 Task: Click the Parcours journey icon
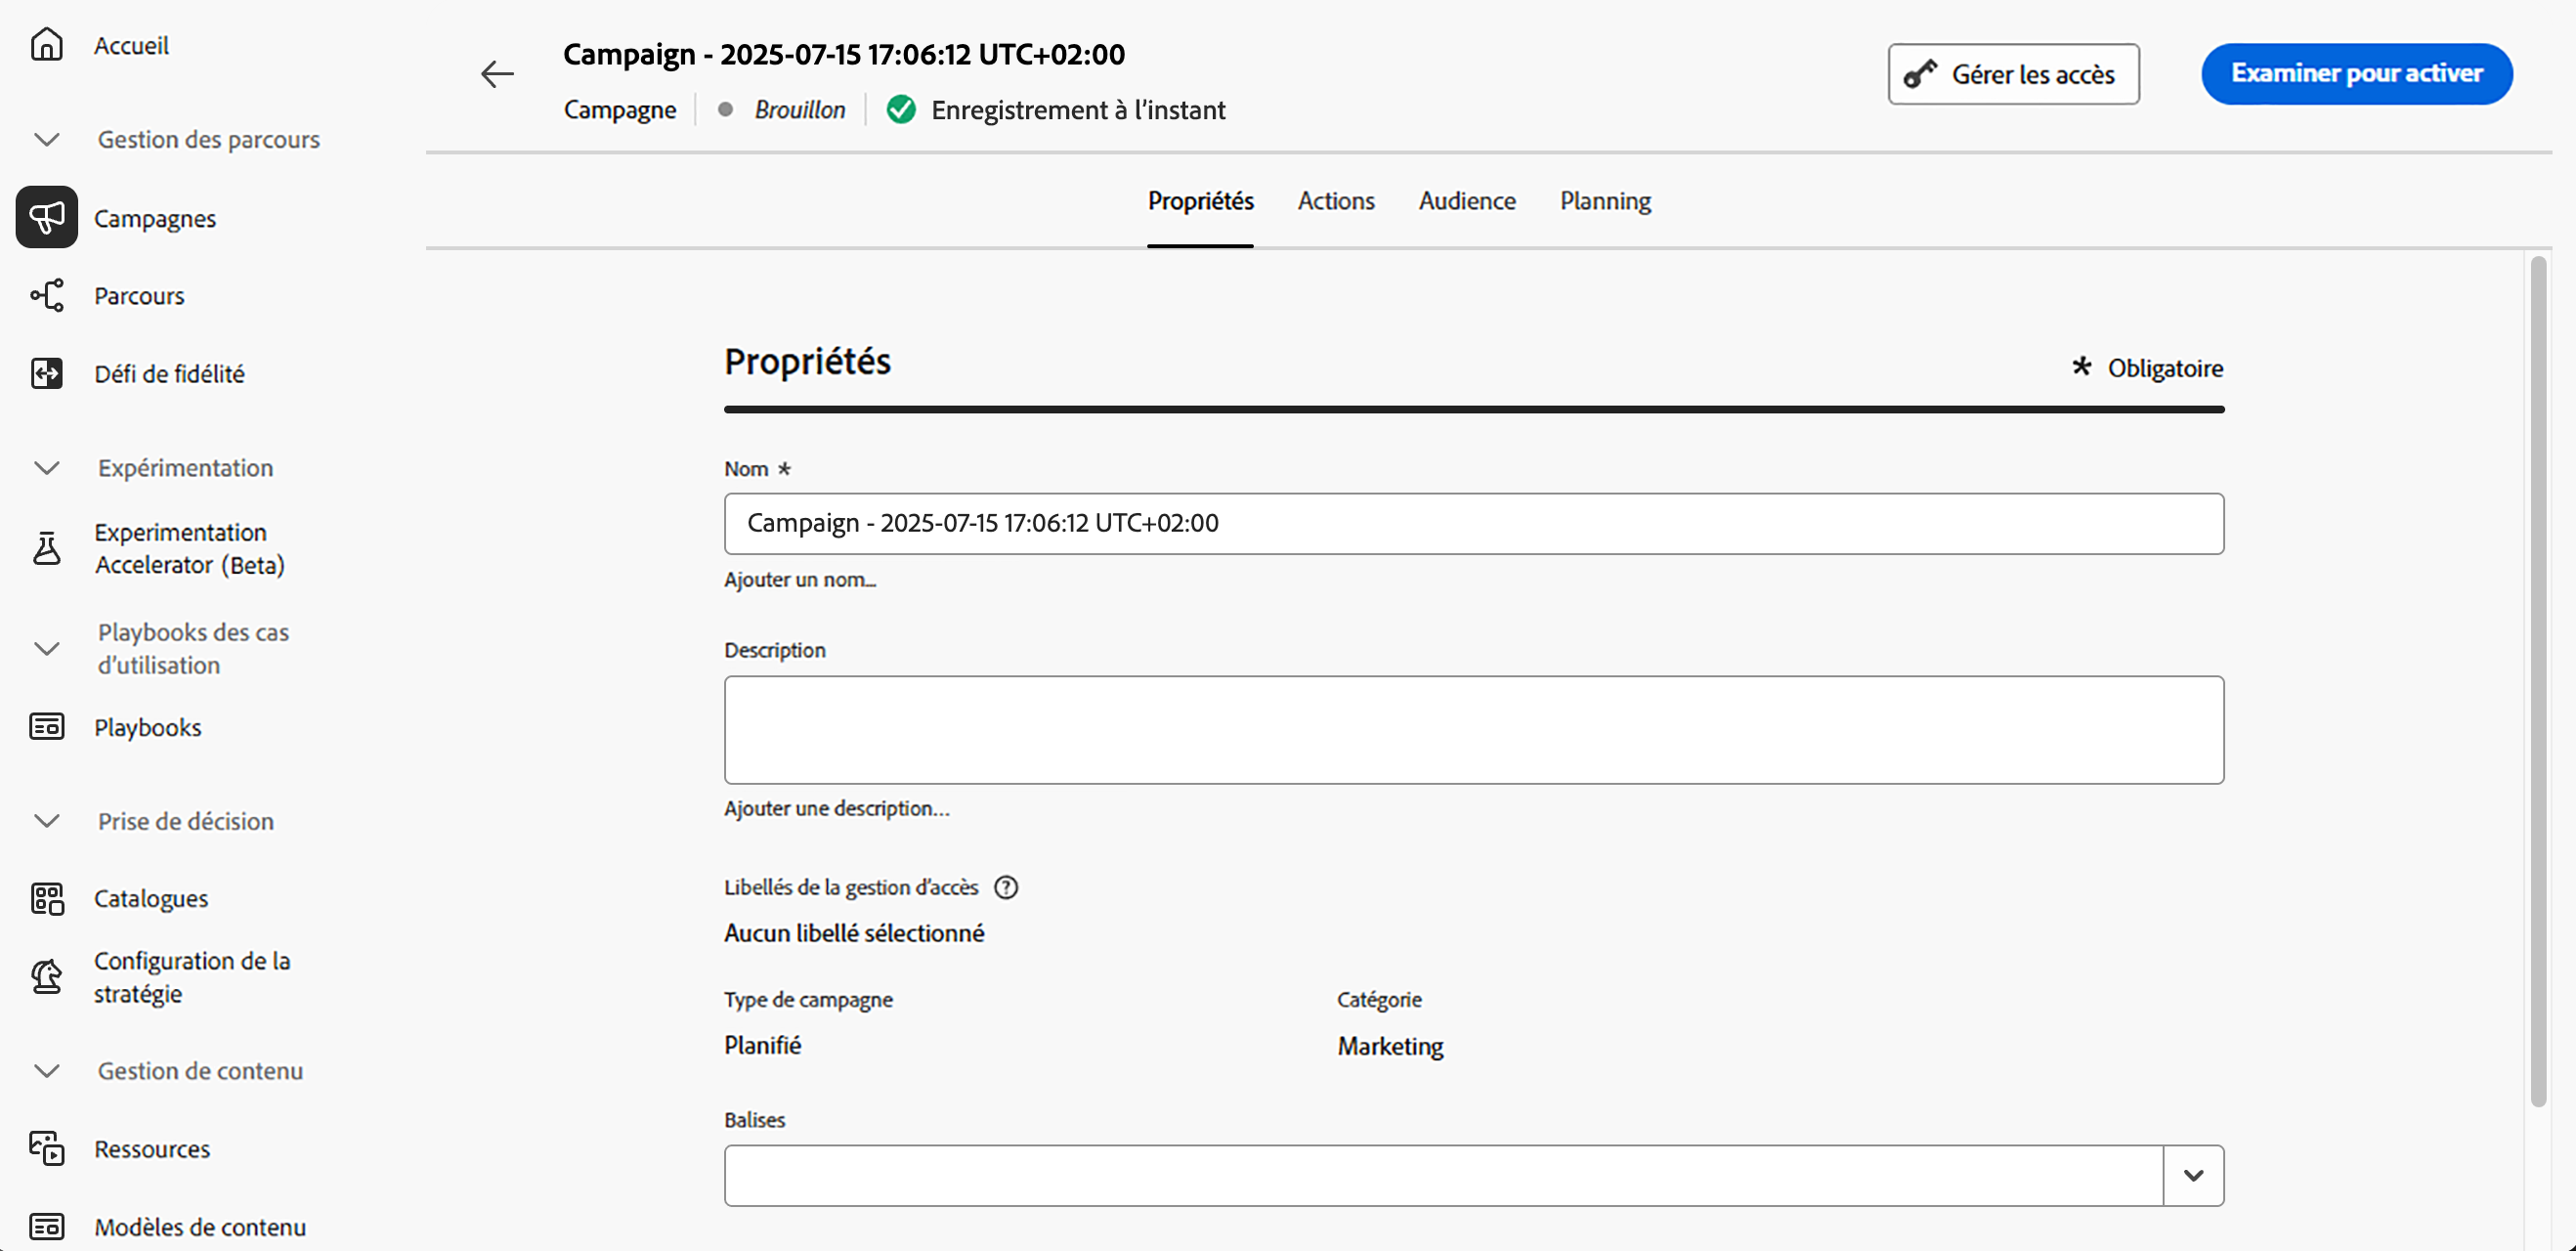(46, 295)
